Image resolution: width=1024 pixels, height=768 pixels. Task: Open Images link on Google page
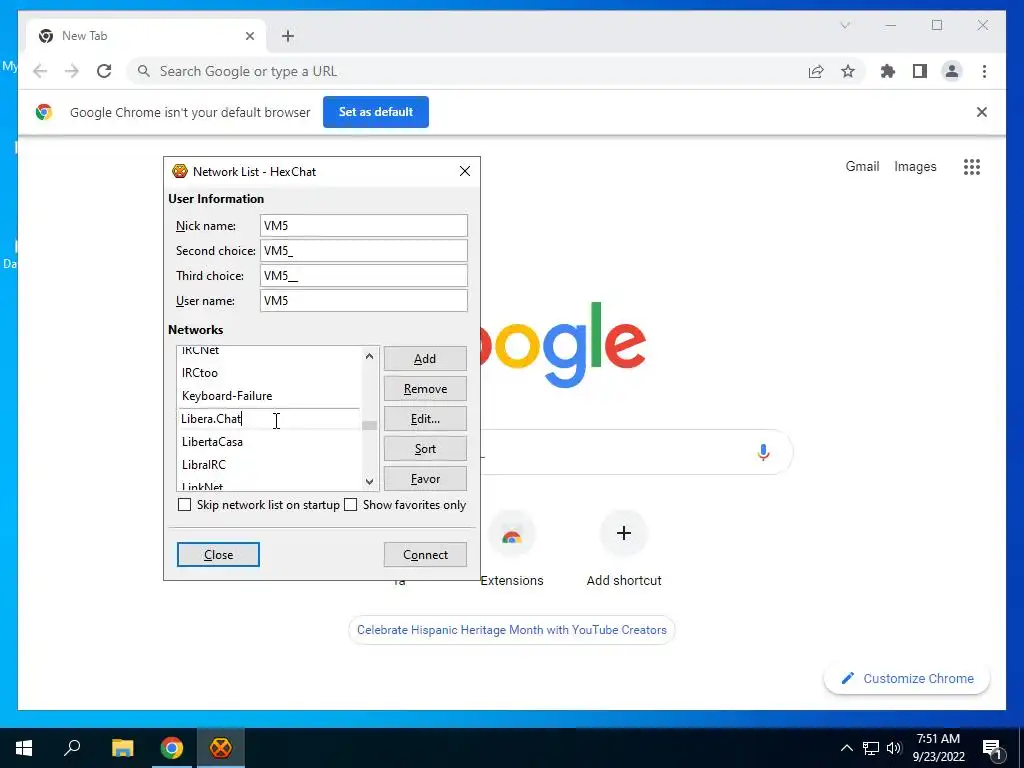point(915,167)
